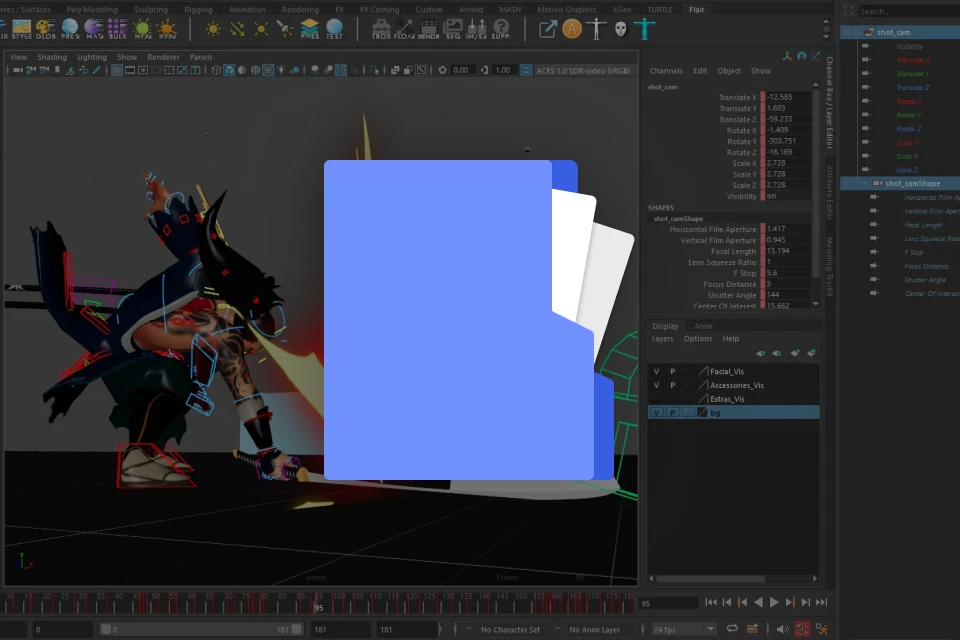Enable visibility box of Extras_Vis layer

tap(656, 399)
